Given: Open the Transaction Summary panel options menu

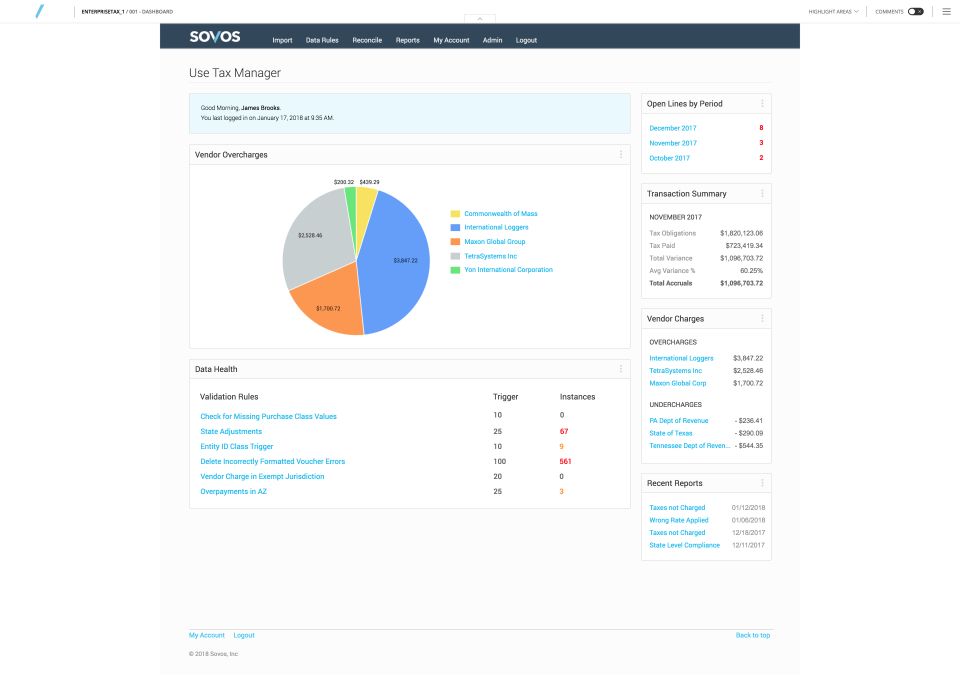Looking at the screenshot, I should [762, 193].
